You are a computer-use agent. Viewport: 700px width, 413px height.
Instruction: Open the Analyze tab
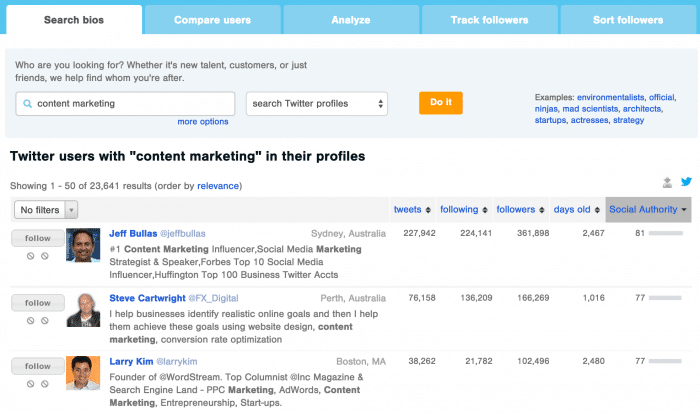point(351,20)
